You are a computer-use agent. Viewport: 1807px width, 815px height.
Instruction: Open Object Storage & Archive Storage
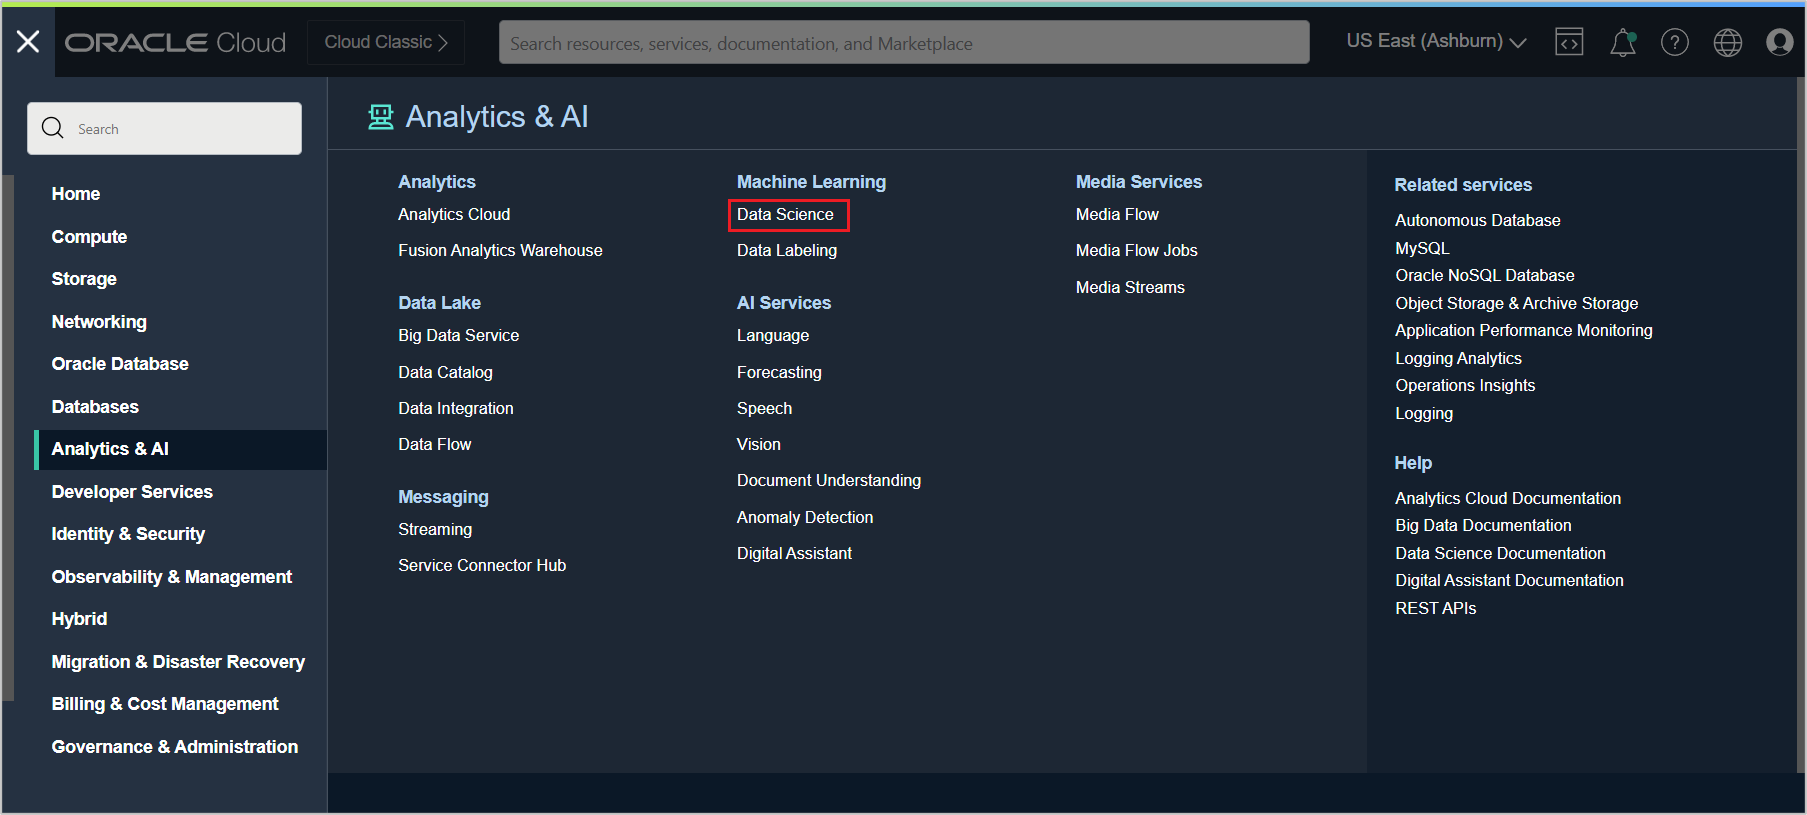1516,303
